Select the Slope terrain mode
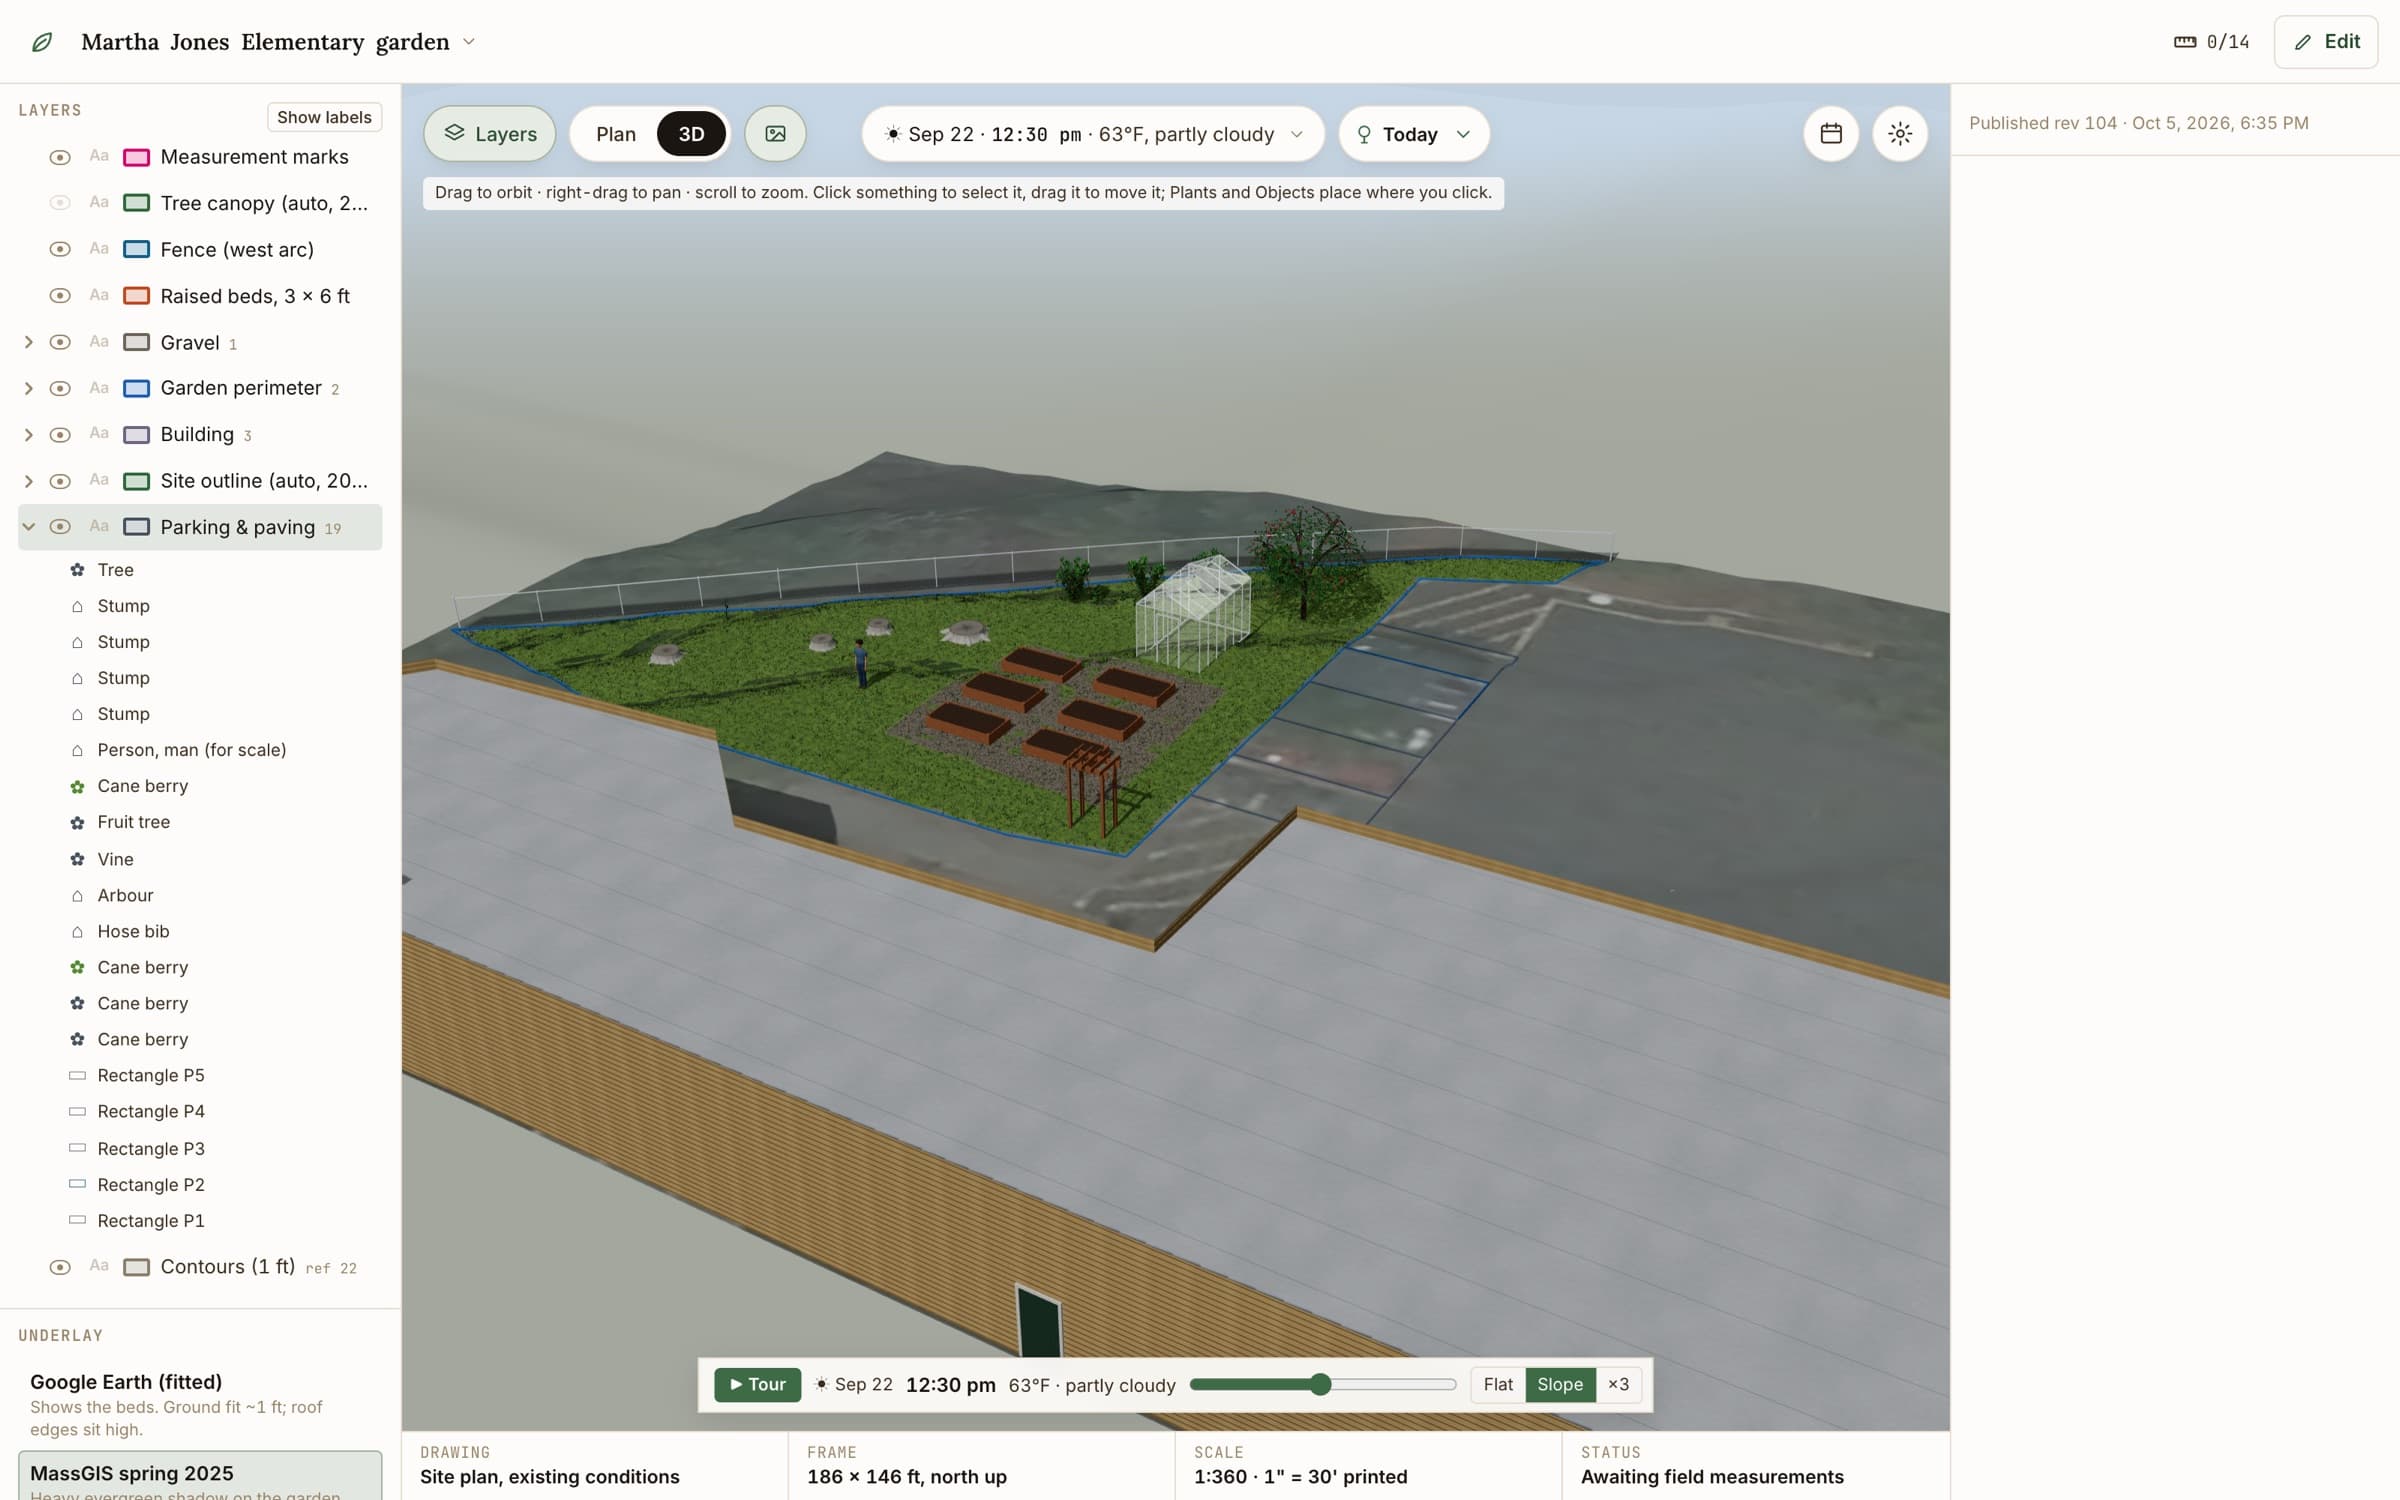 coord(1560,1385)
